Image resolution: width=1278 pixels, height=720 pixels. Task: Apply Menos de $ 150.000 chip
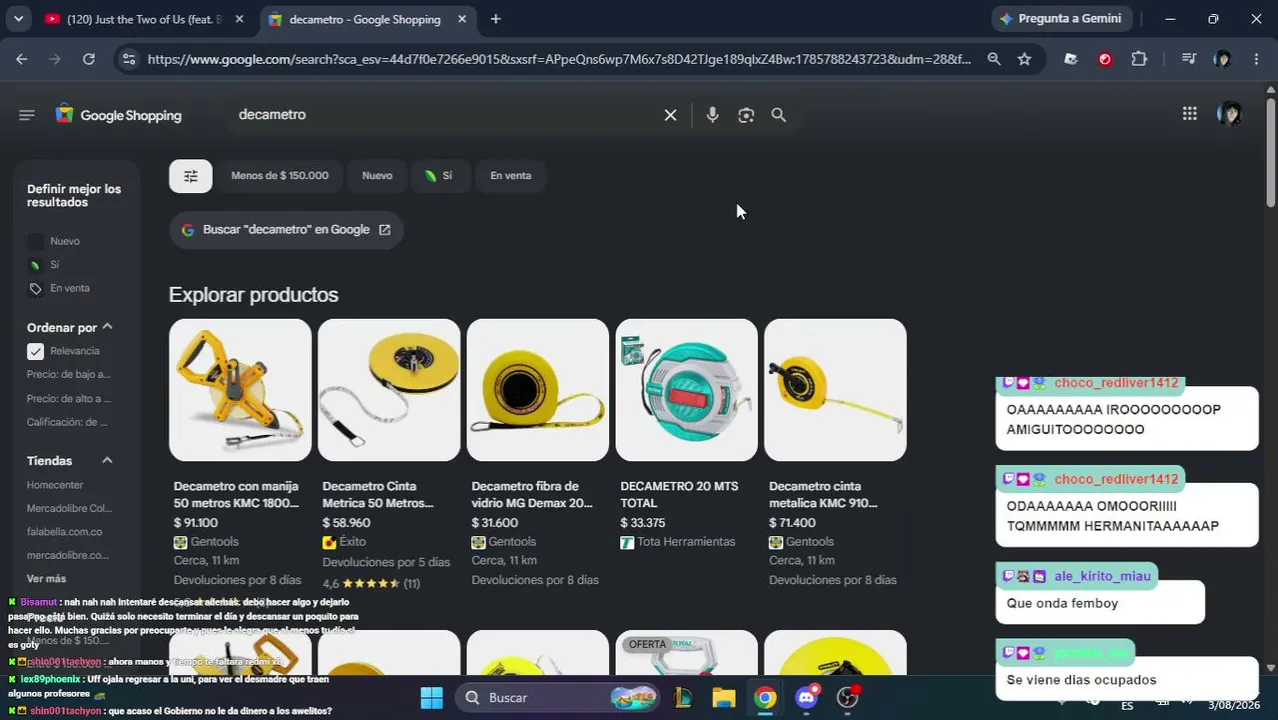(280, 176)
